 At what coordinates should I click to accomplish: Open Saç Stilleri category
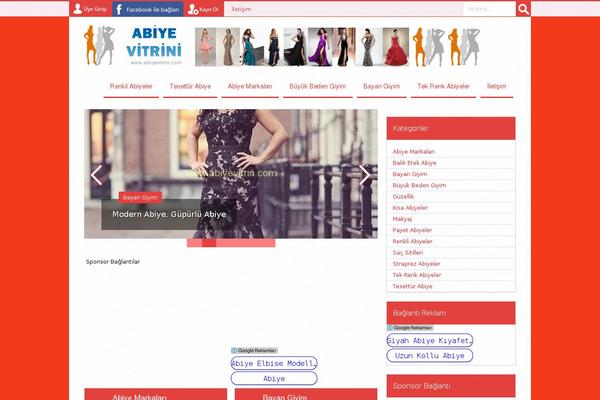pos(408,253)
